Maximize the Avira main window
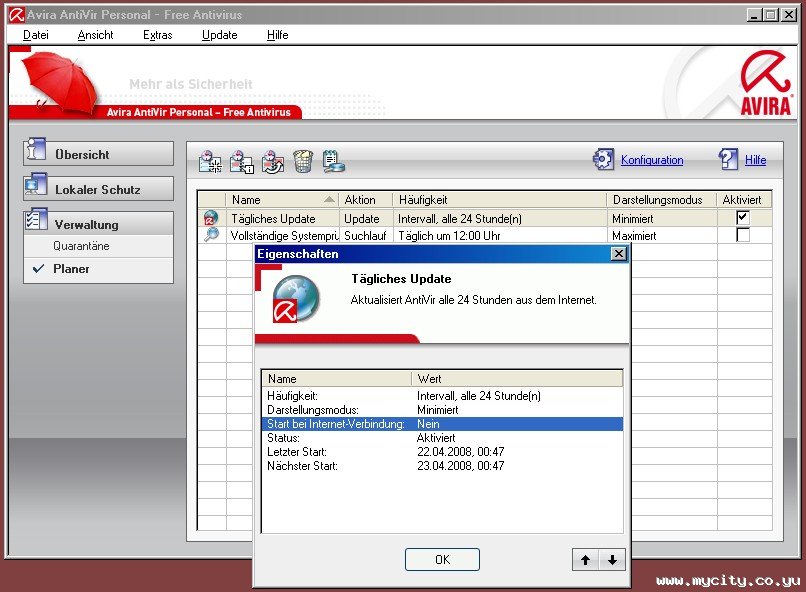This screenshot has width=806, height=592. point(771,15)
